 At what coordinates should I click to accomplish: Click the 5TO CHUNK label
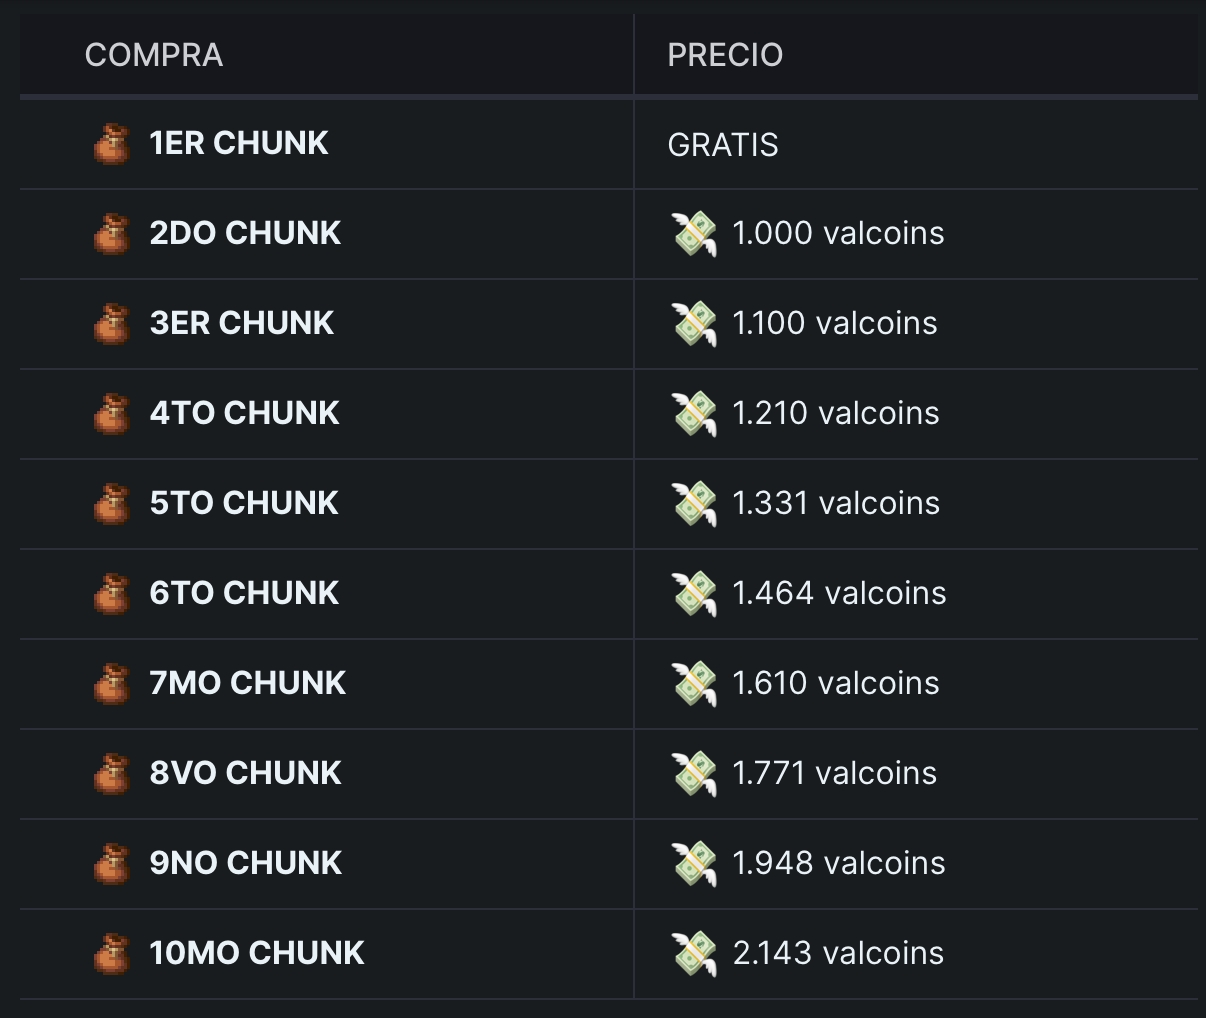pyautogui.click(x=244, y=503)
